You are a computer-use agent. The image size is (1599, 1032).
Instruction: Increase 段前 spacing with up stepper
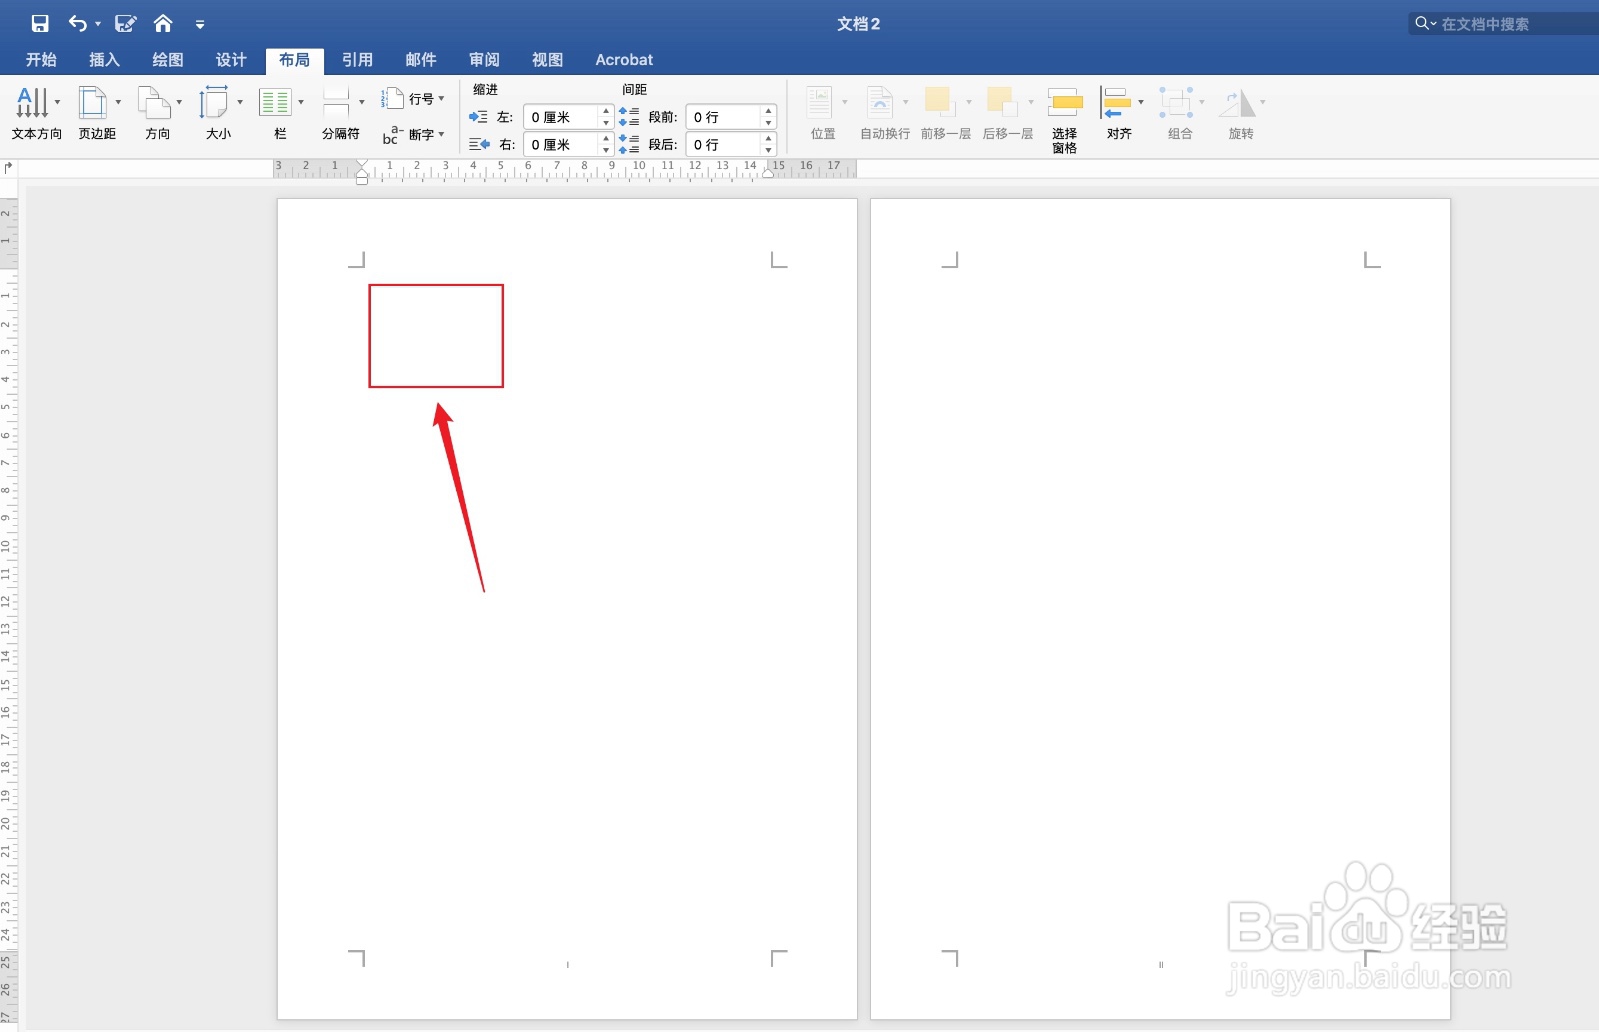[769, 111]
